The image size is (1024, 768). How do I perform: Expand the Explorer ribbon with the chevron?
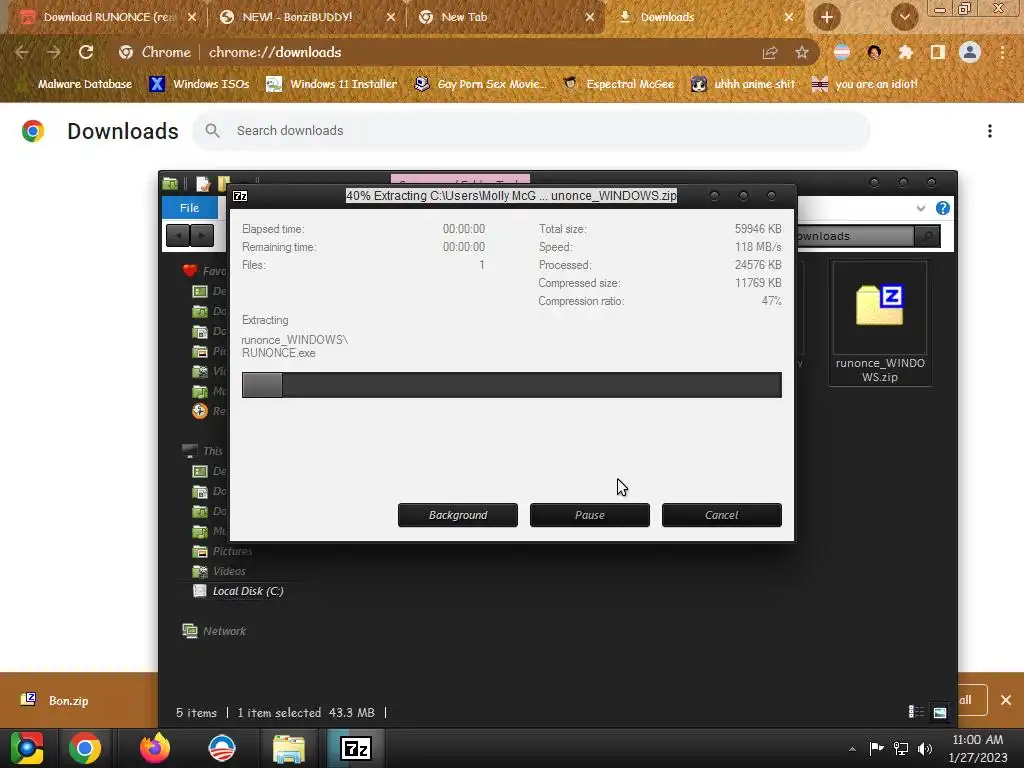pyautogui.click(x=921, y=208)
